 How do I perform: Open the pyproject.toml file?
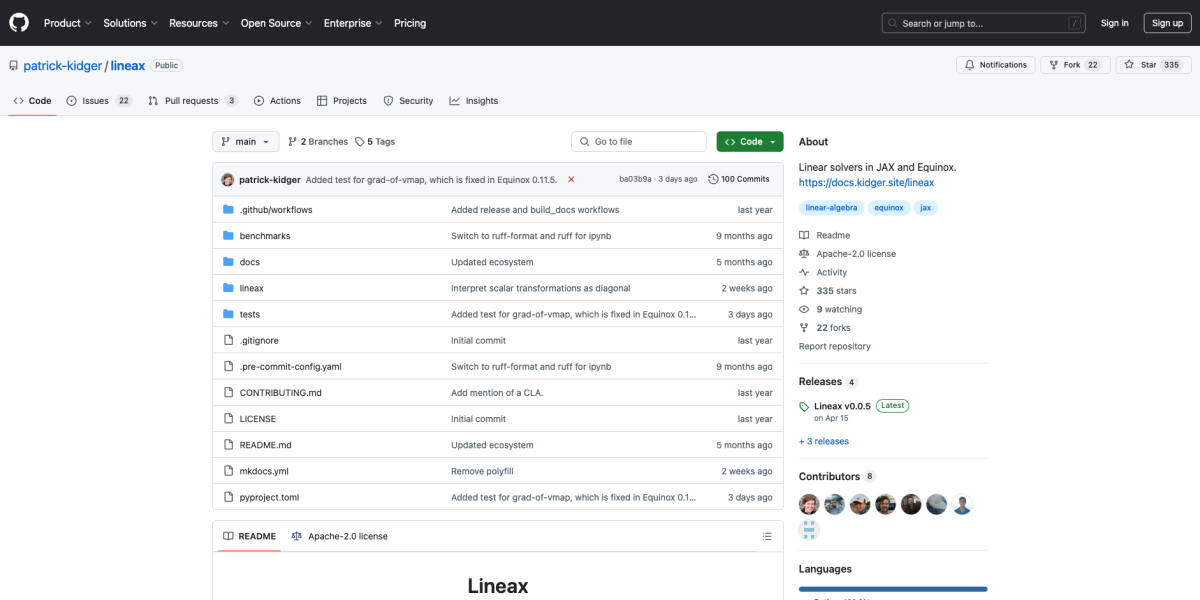coord(269,497)
